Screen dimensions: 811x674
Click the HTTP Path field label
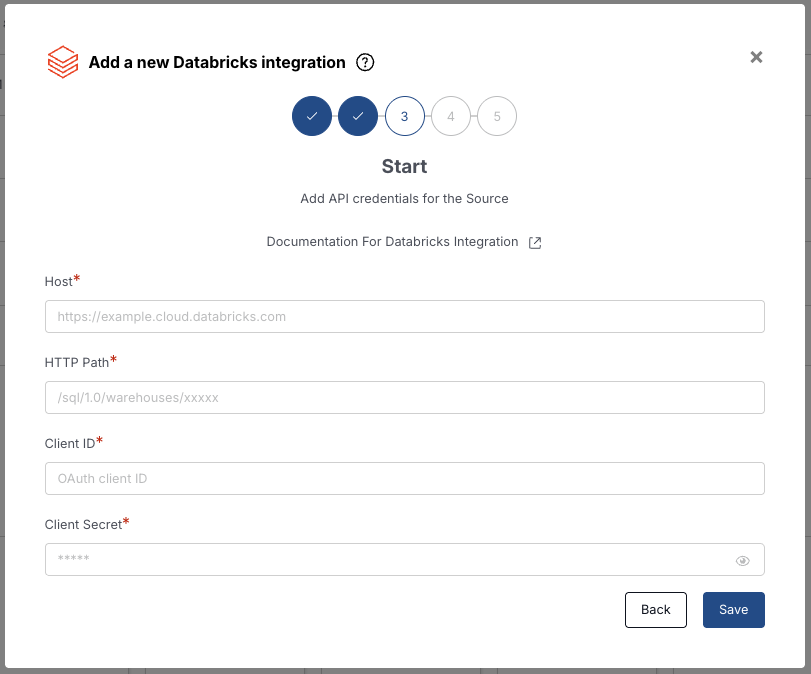77,363
